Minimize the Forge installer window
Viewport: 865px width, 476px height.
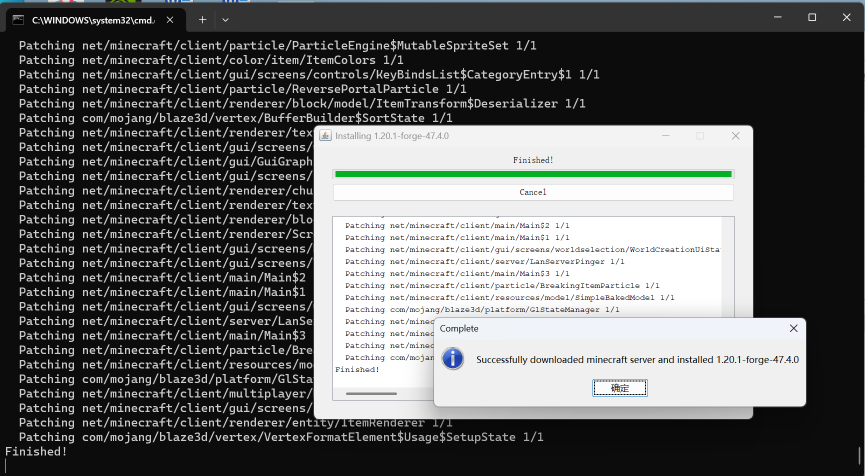[666, 136]
